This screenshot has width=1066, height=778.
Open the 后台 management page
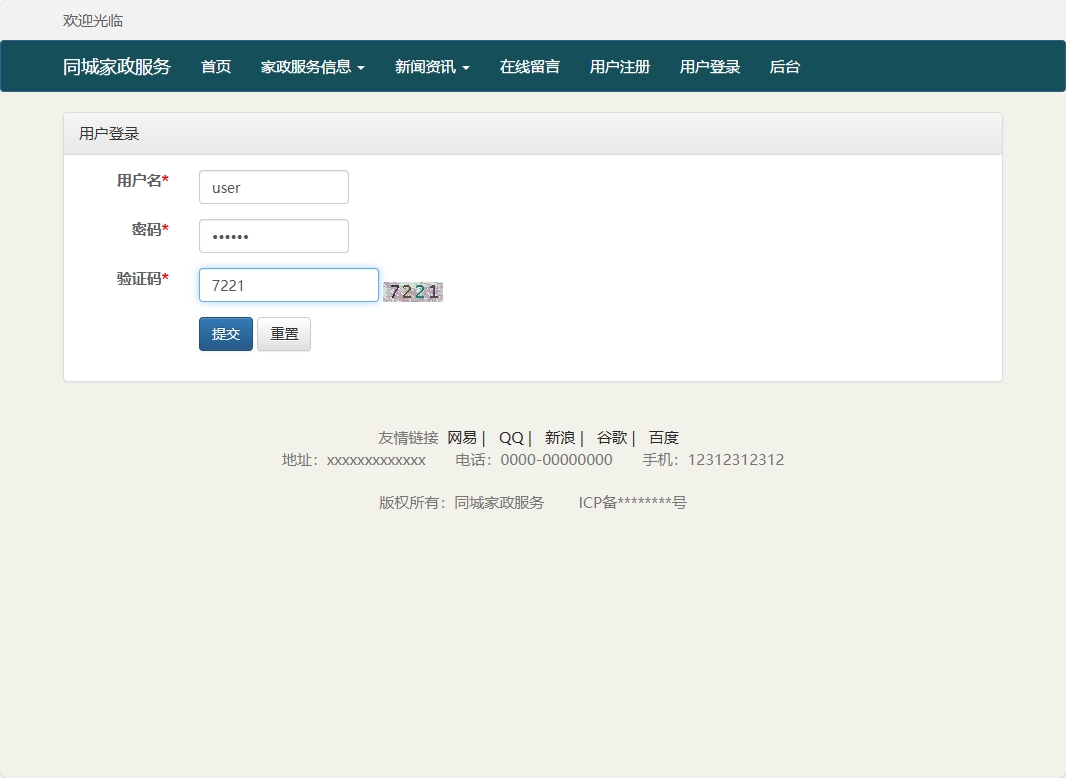[x=785, y=66]
